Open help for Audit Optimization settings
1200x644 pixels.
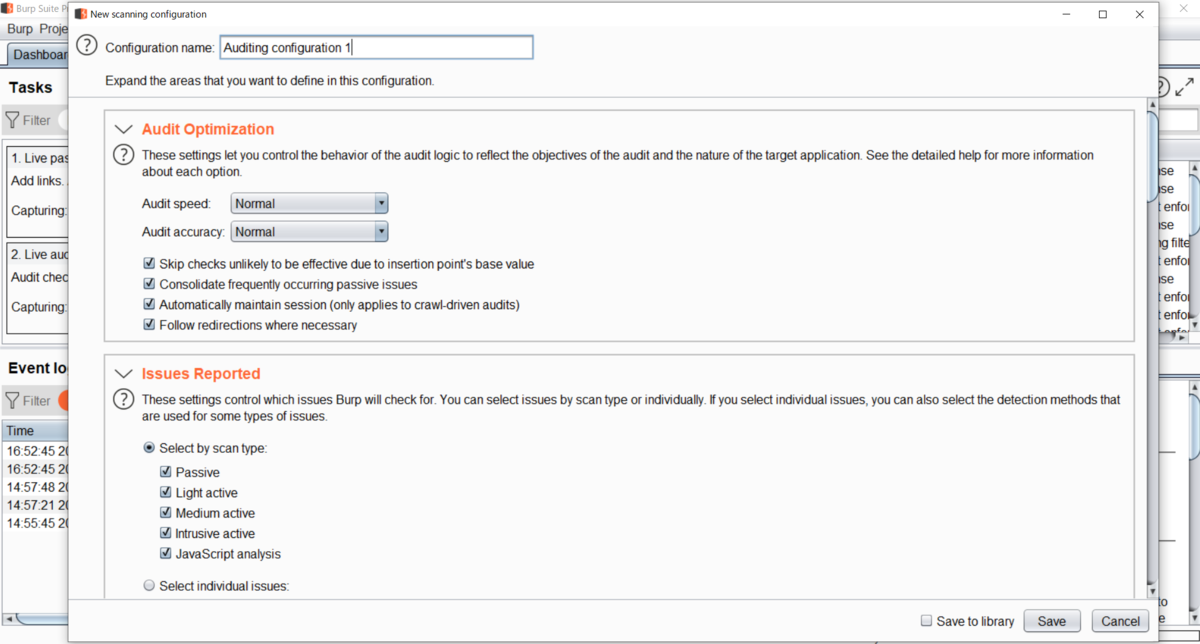pos(122,156)
